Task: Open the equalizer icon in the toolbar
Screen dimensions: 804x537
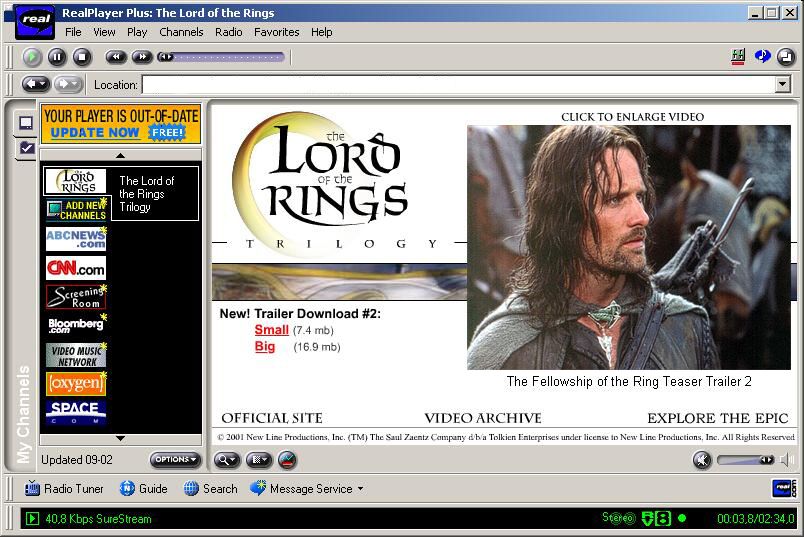Action: pyautogui.click(x=738, y=56)
